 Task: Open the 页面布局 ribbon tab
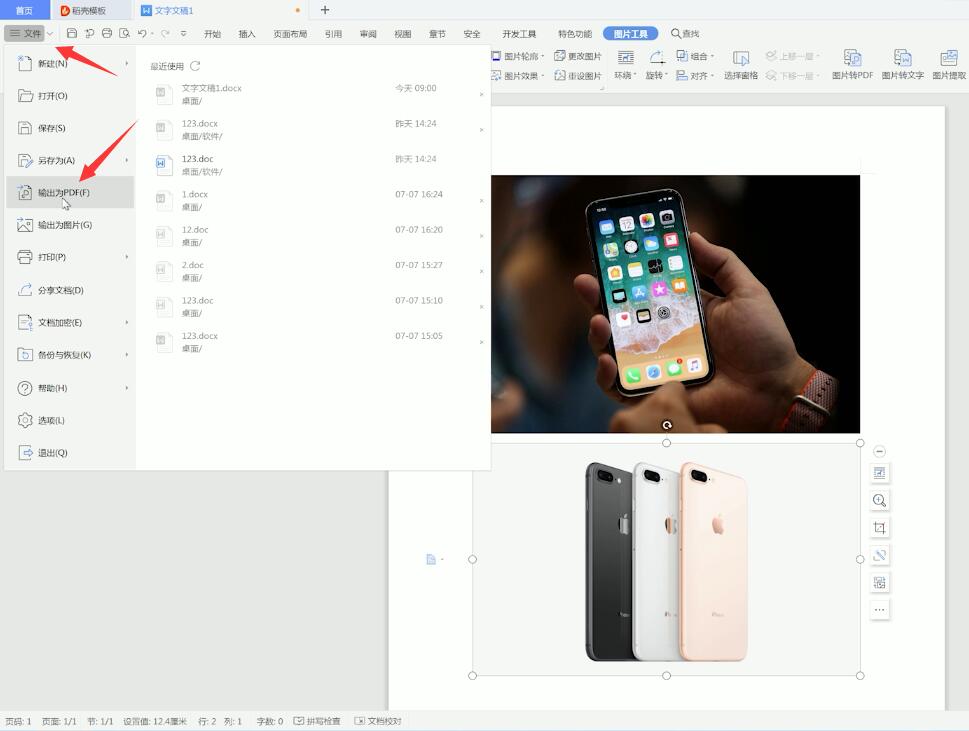290,34
